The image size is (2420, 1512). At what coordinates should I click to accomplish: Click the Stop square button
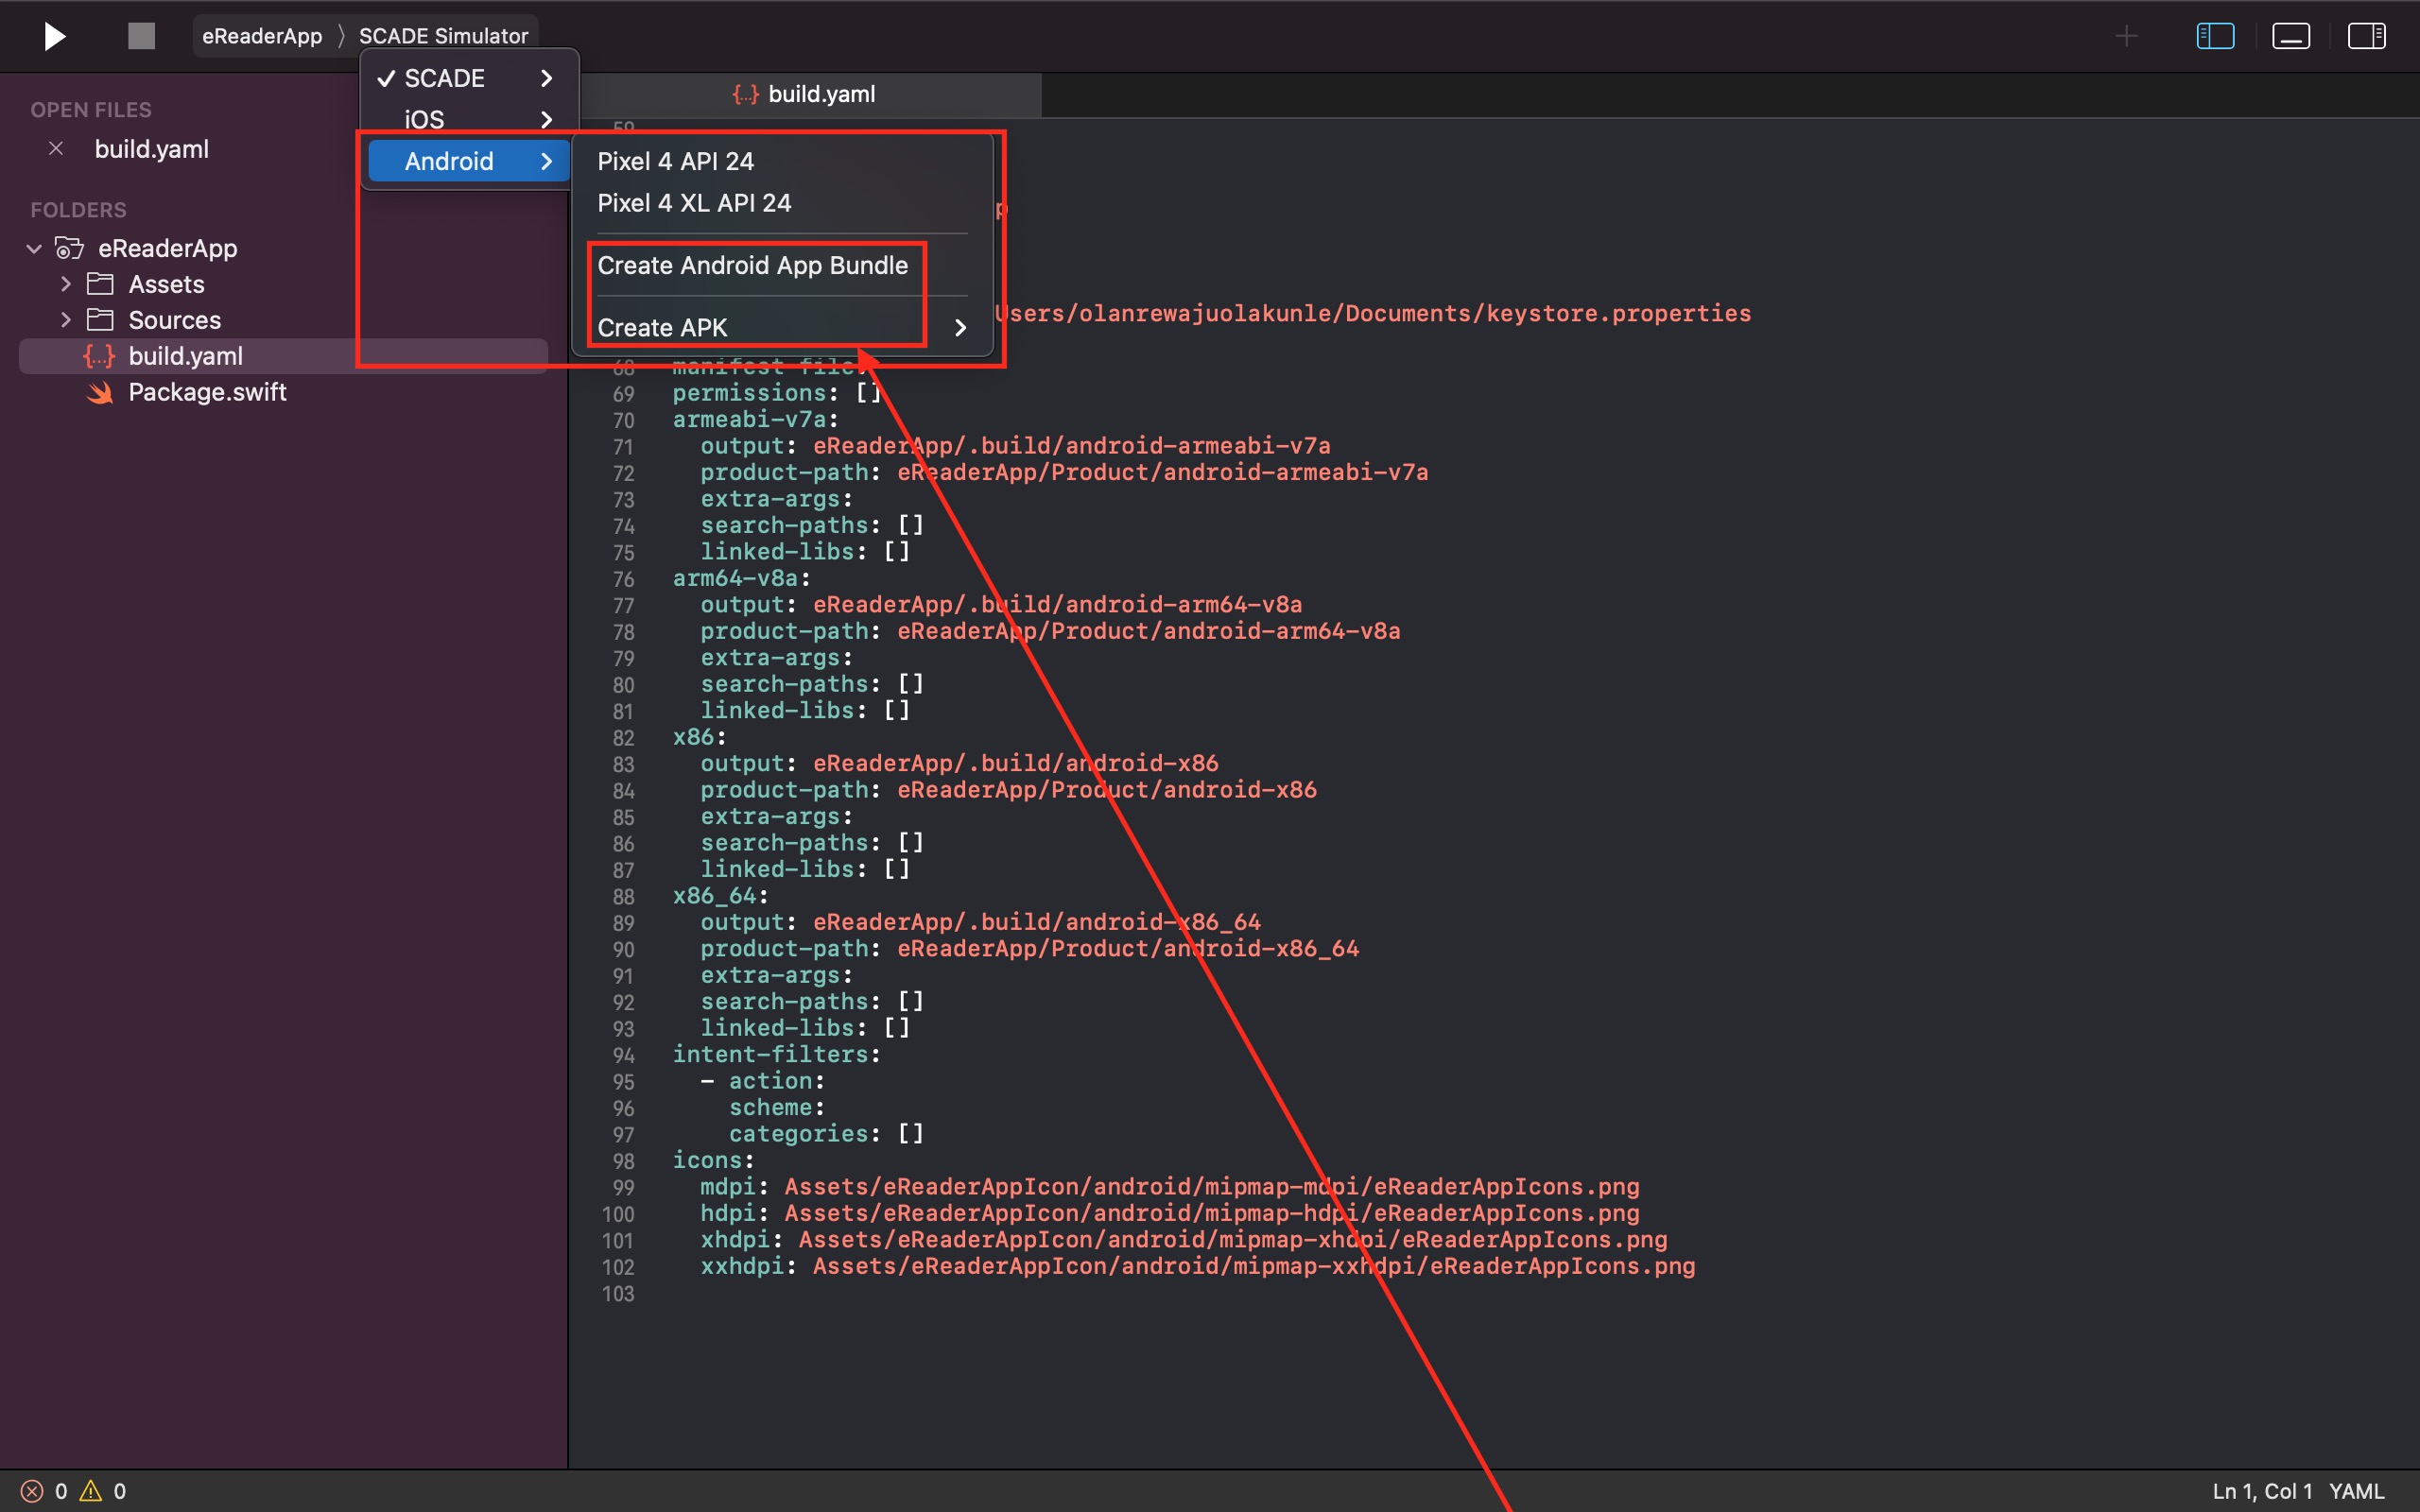point(141,36)
